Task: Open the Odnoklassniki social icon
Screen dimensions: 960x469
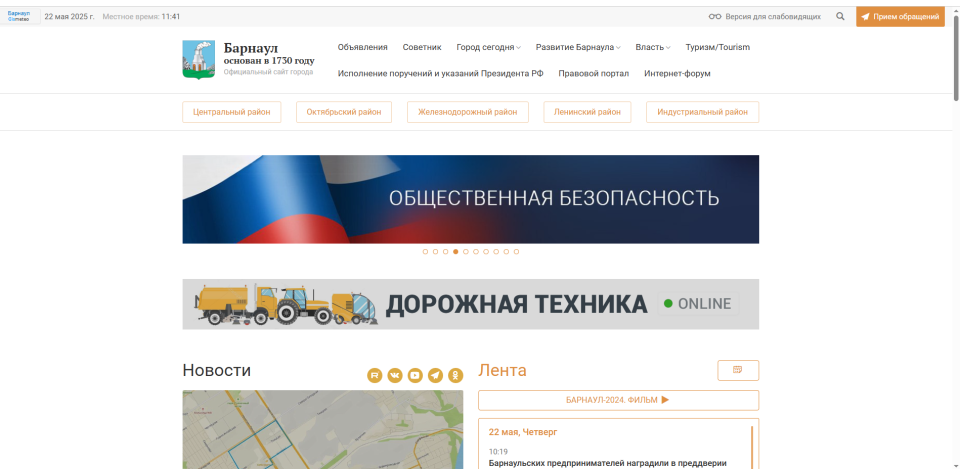Action: pos(455,375)
